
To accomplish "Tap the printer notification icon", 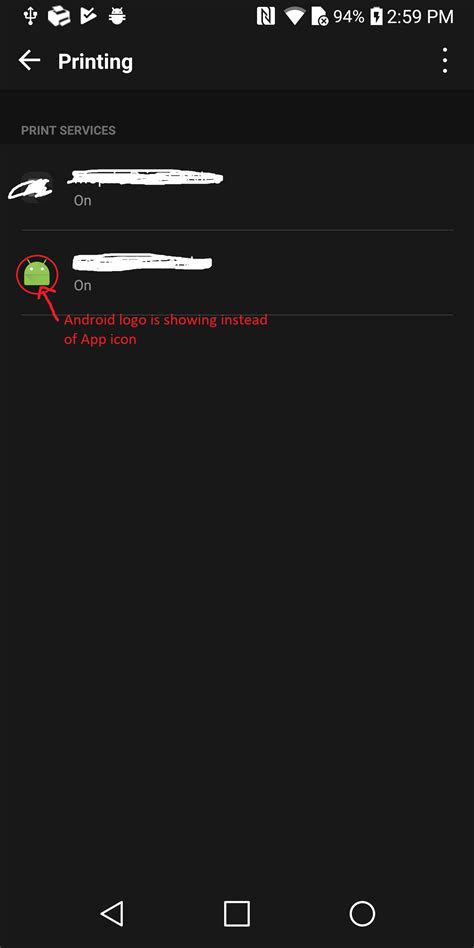I will tap(59, 16).
